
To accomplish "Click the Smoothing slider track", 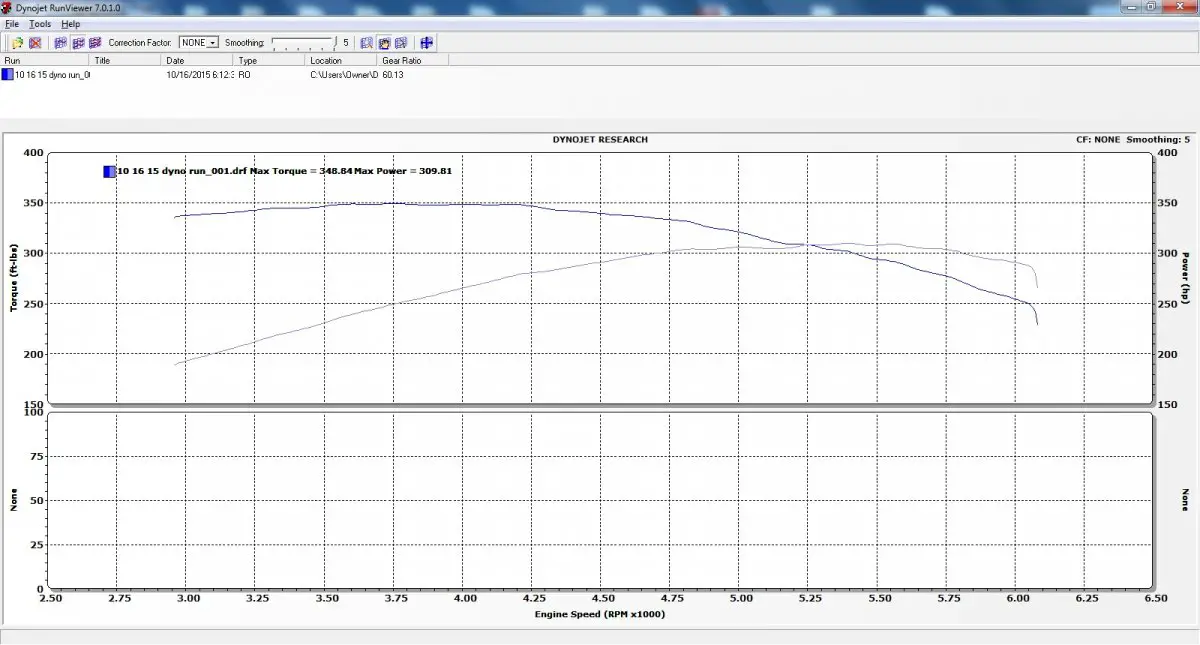I will coord(302,43).
